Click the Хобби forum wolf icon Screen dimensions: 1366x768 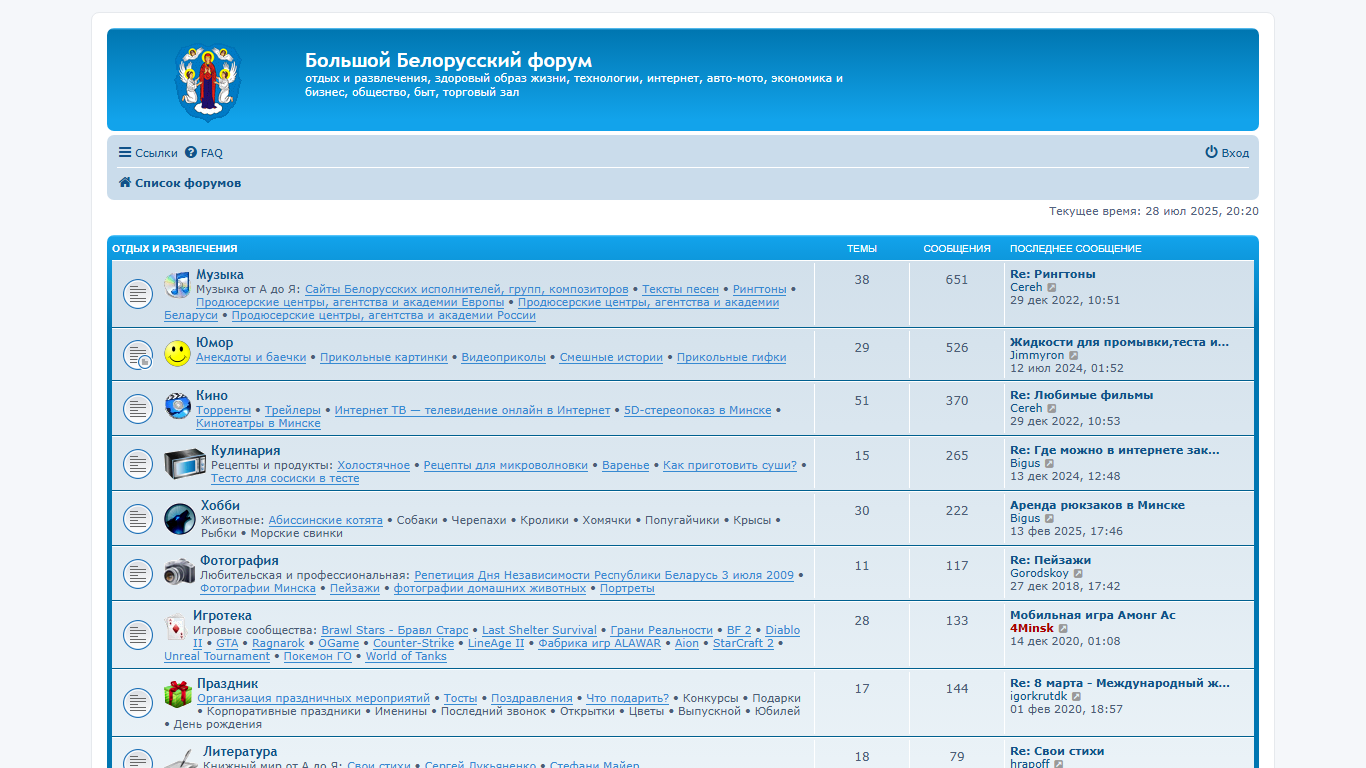click(180, 518)
